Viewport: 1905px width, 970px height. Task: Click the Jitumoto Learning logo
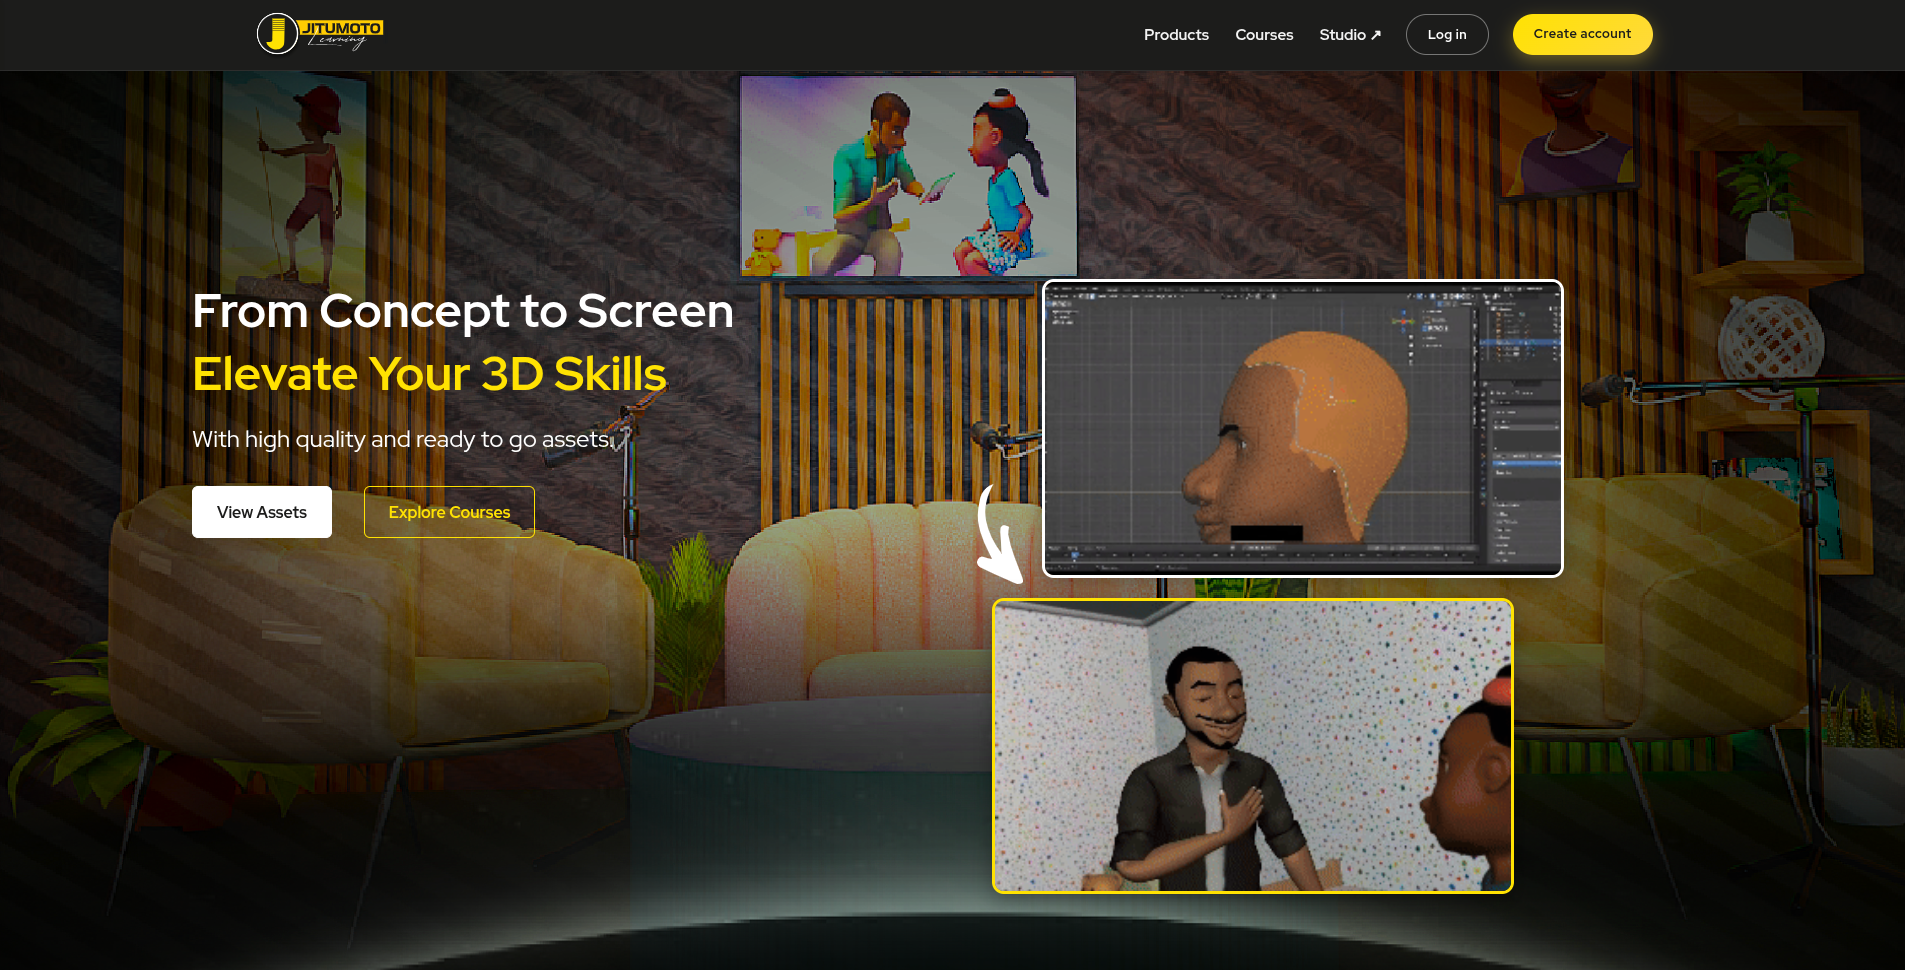[320, 34]
